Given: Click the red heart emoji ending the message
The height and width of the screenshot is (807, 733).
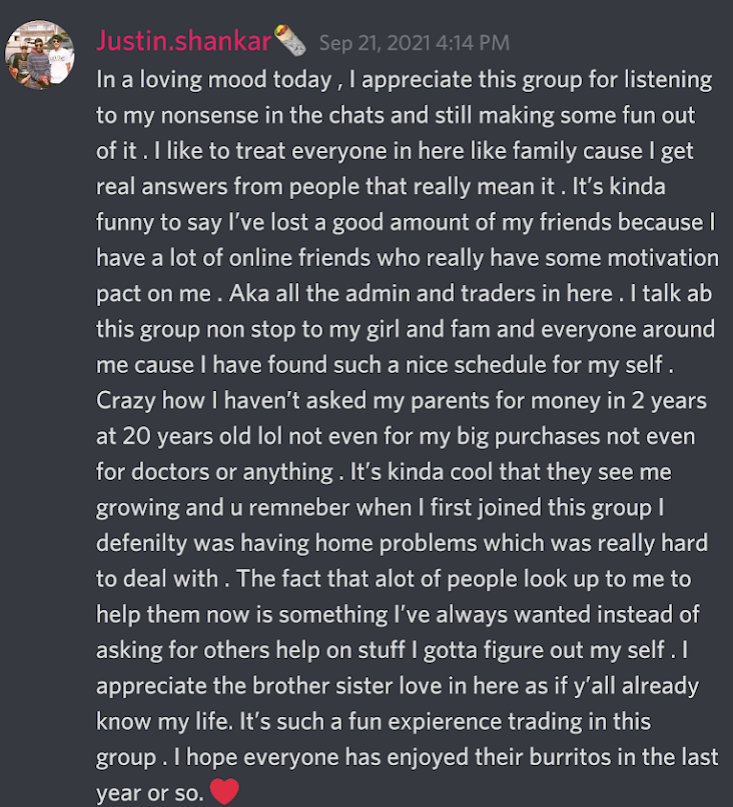Looking at the screenshot, I should [224, 791].
